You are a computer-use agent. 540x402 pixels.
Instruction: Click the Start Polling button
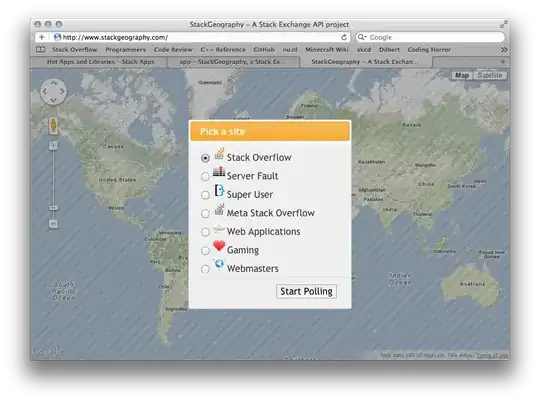306,291
